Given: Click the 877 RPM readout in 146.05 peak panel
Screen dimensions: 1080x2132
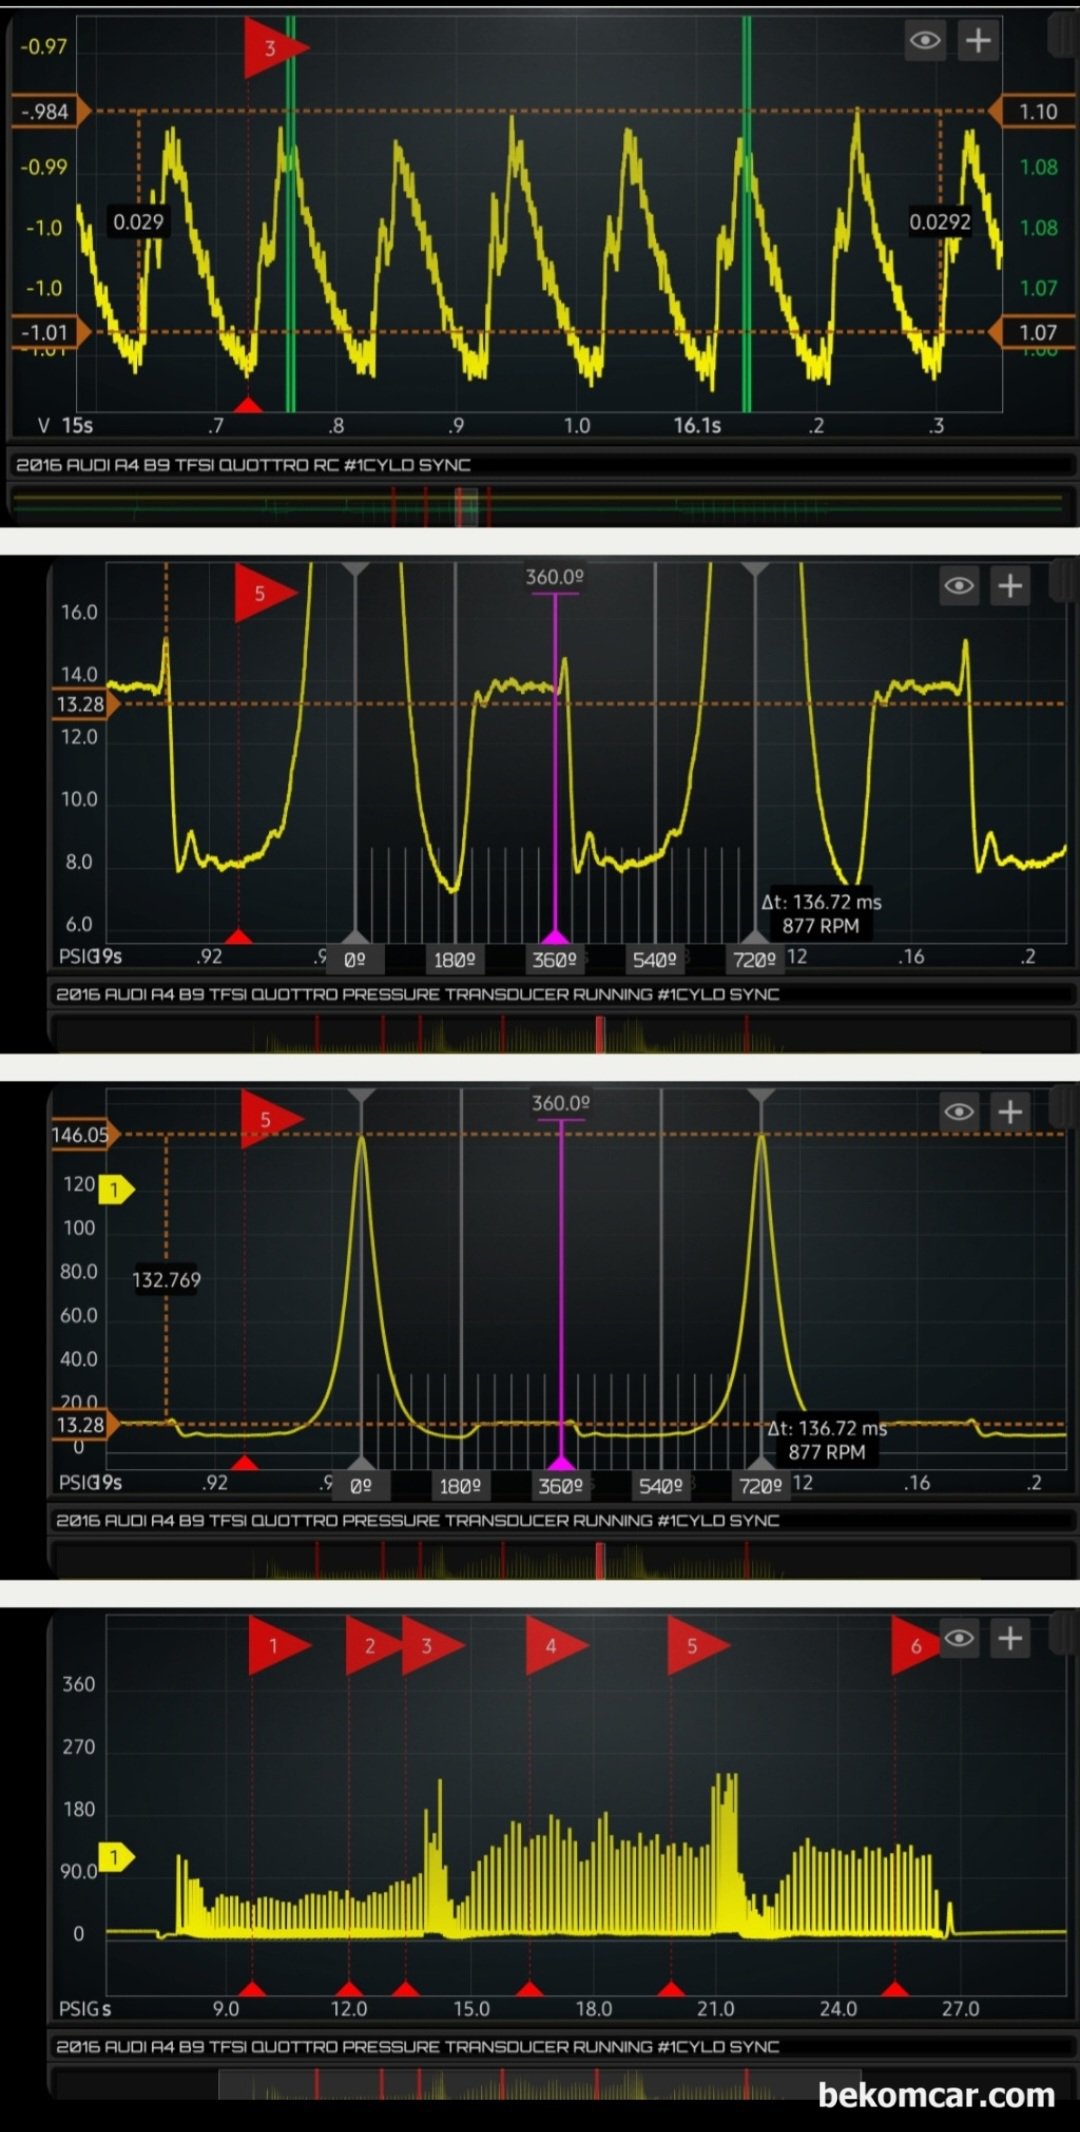Looking at the screenshot, I should pyautogui.click(x=827, y=1452).
